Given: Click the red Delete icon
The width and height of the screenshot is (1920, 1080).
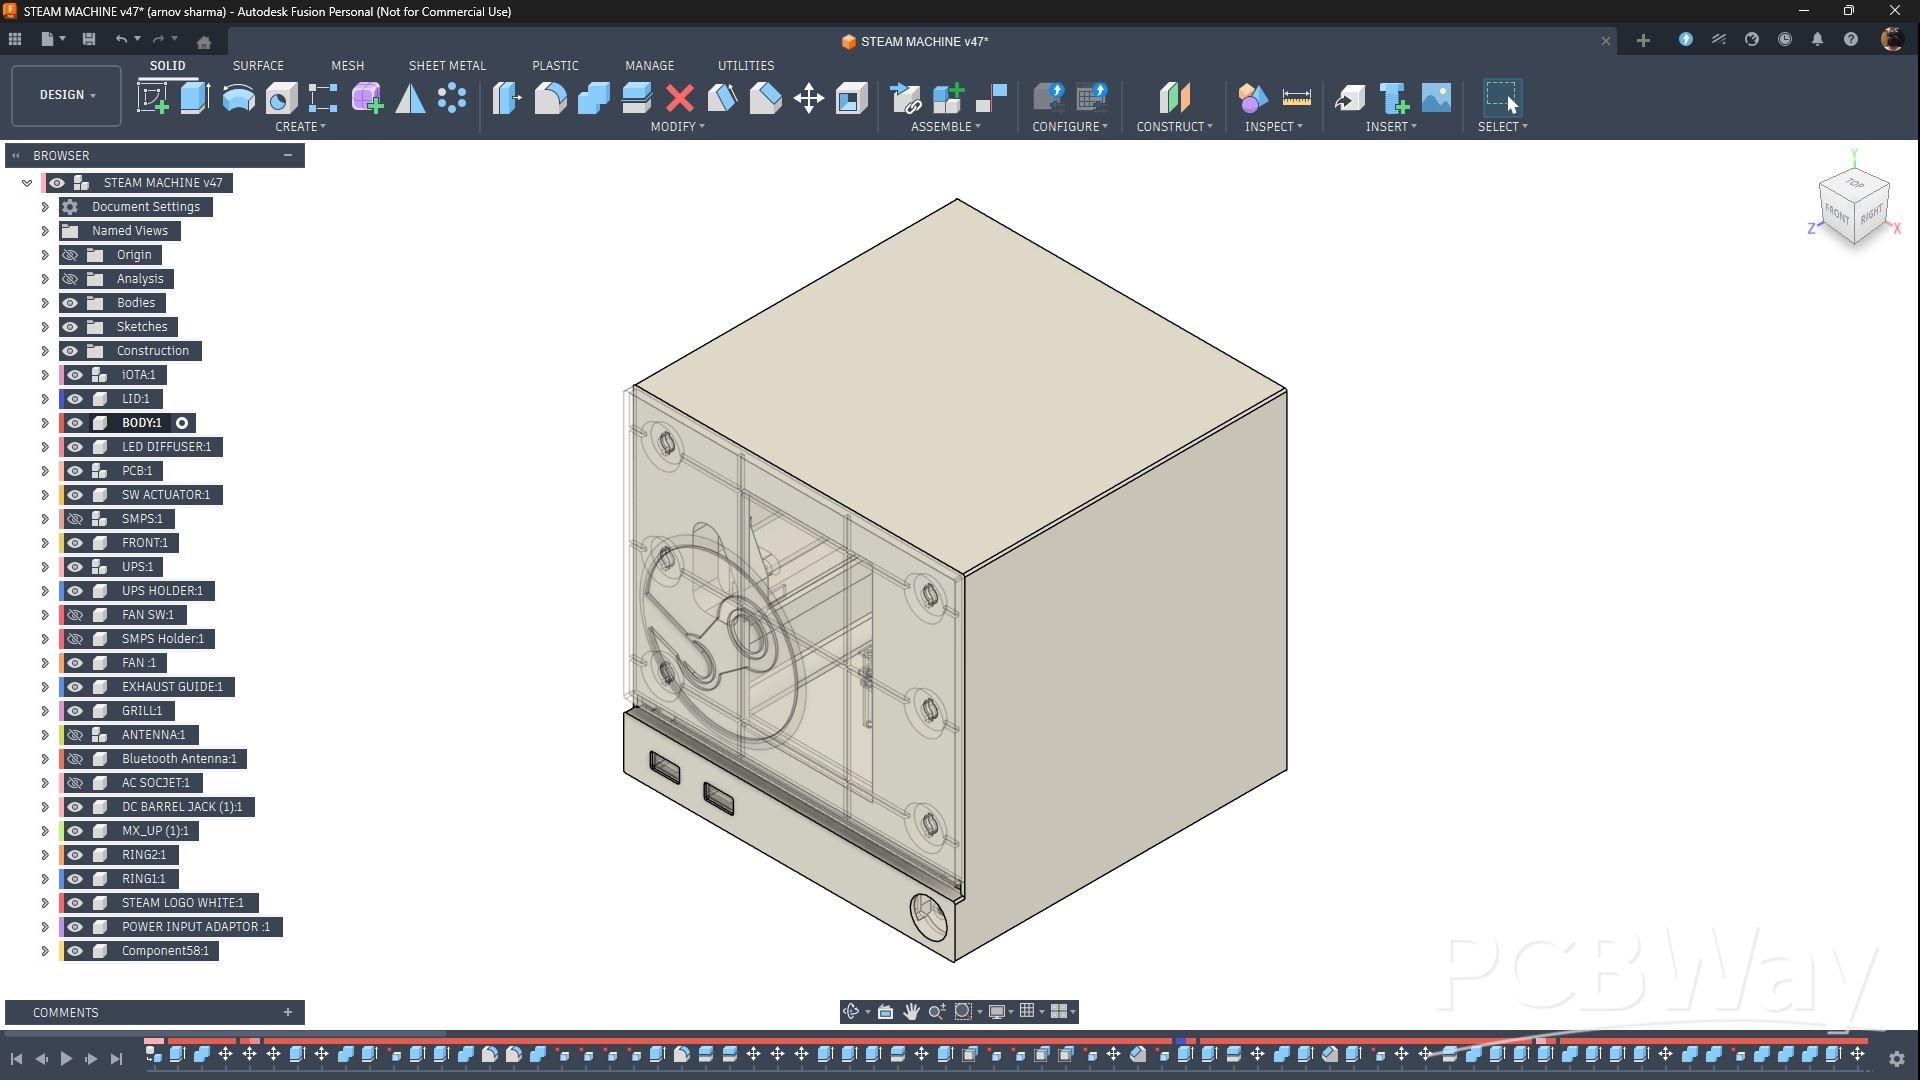Looking at the screenshot, I should pyautogui.click(x=680, y=98).
